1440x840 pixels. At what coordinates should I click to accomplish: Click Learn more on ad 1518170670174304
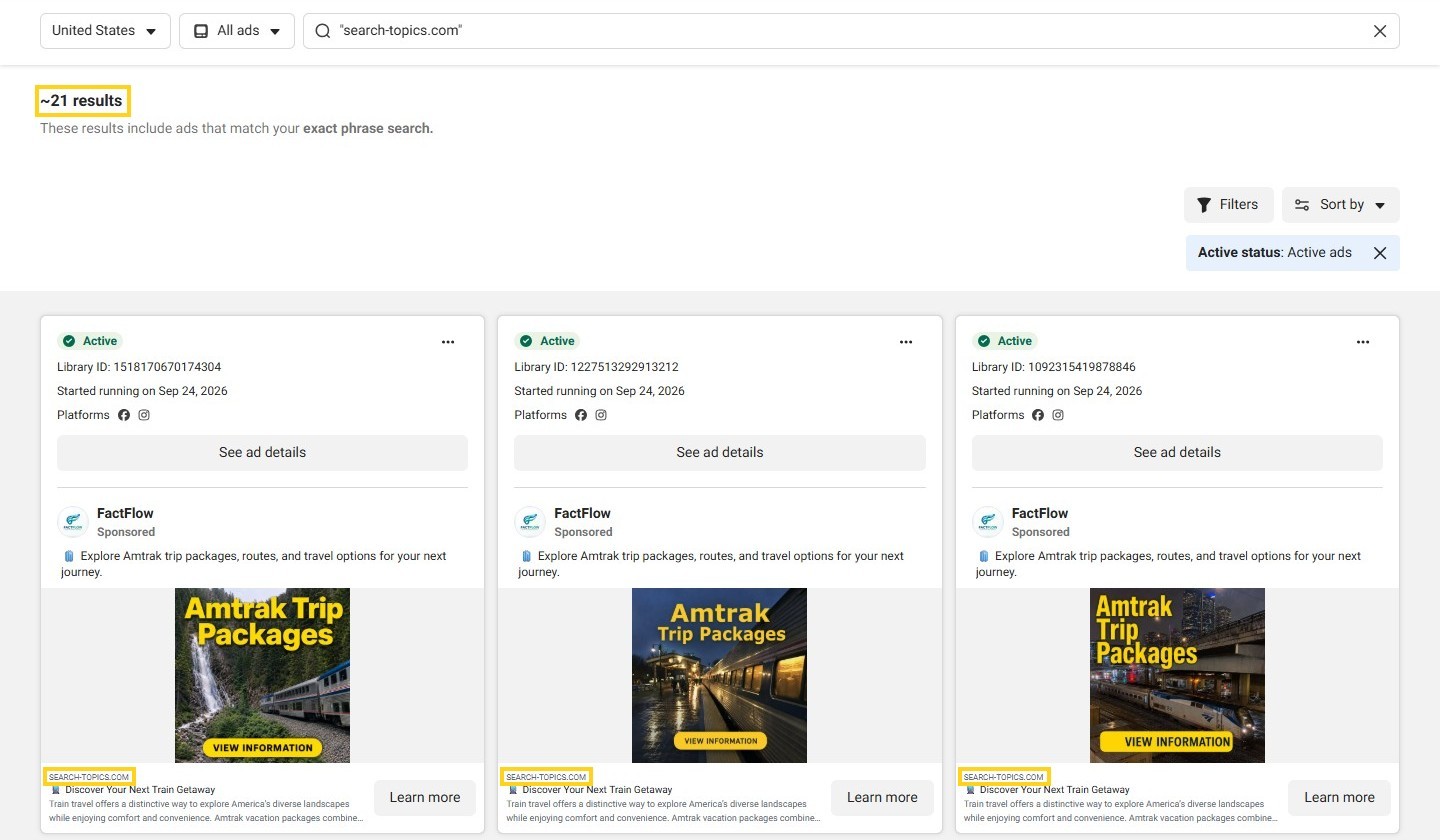click(425, 797)
